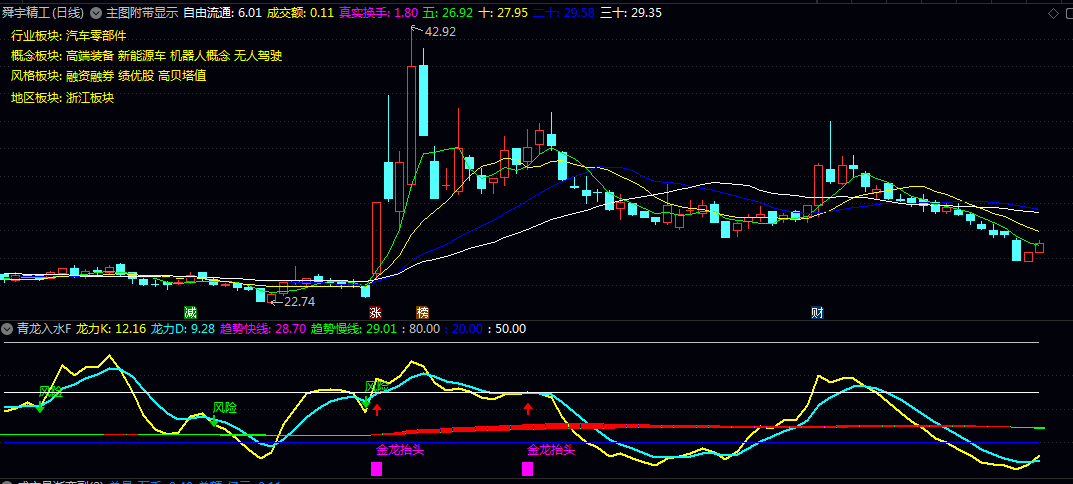Click the first red up-arrow signal
Viewport: 1073px width, 484px height.
[377, 409]
